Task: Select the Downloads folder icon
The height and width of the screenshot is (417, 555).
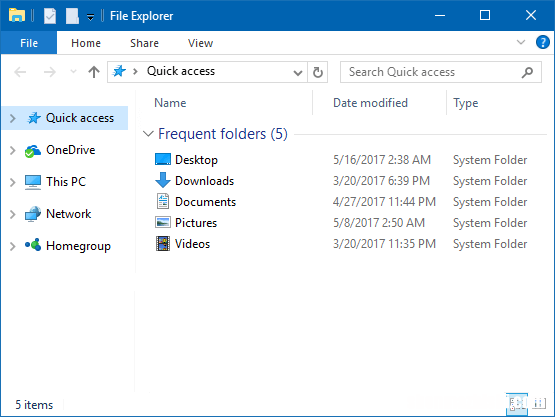Action: pyautogui.click(x=163, y=180)
